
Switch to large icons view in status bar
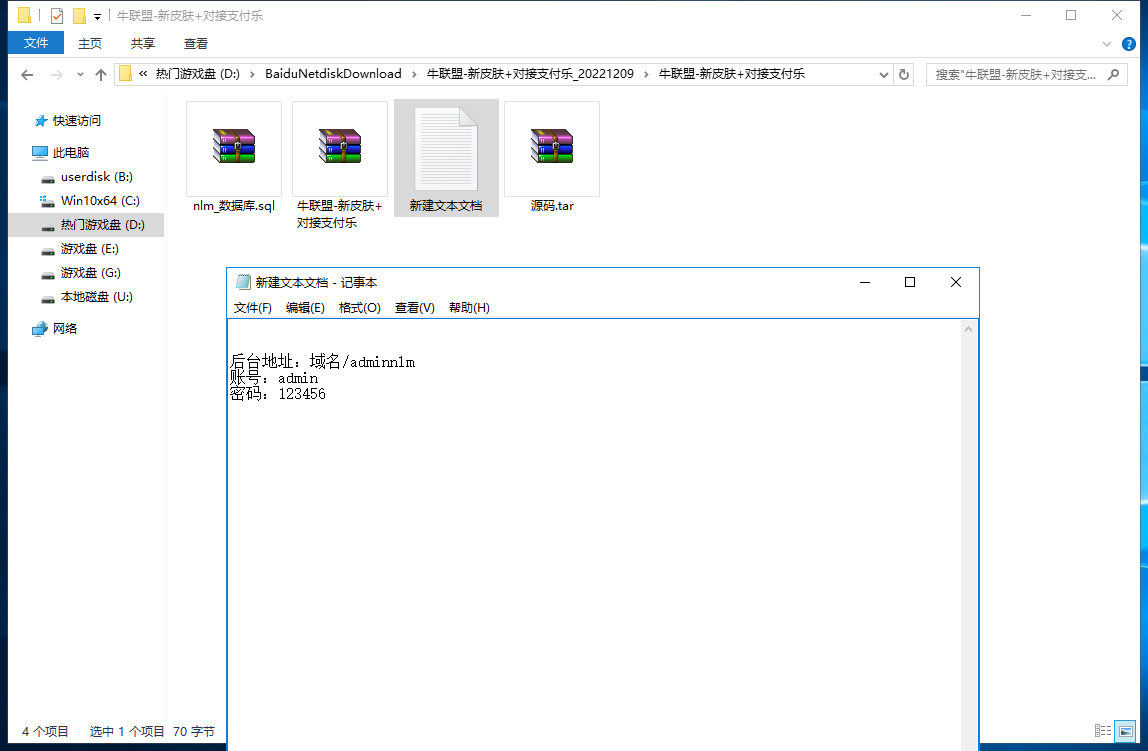pyautogui.click(x=1125, y=731)
